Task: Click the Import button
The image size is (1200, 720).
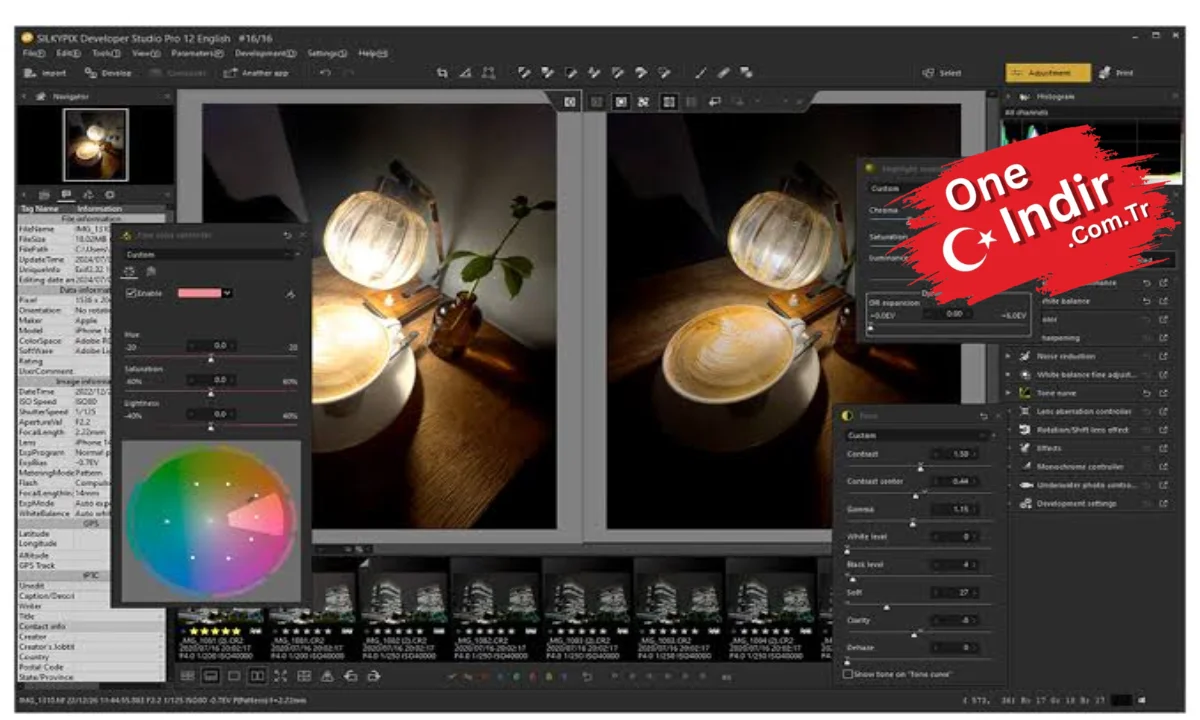Action: [x=46, y=73]
